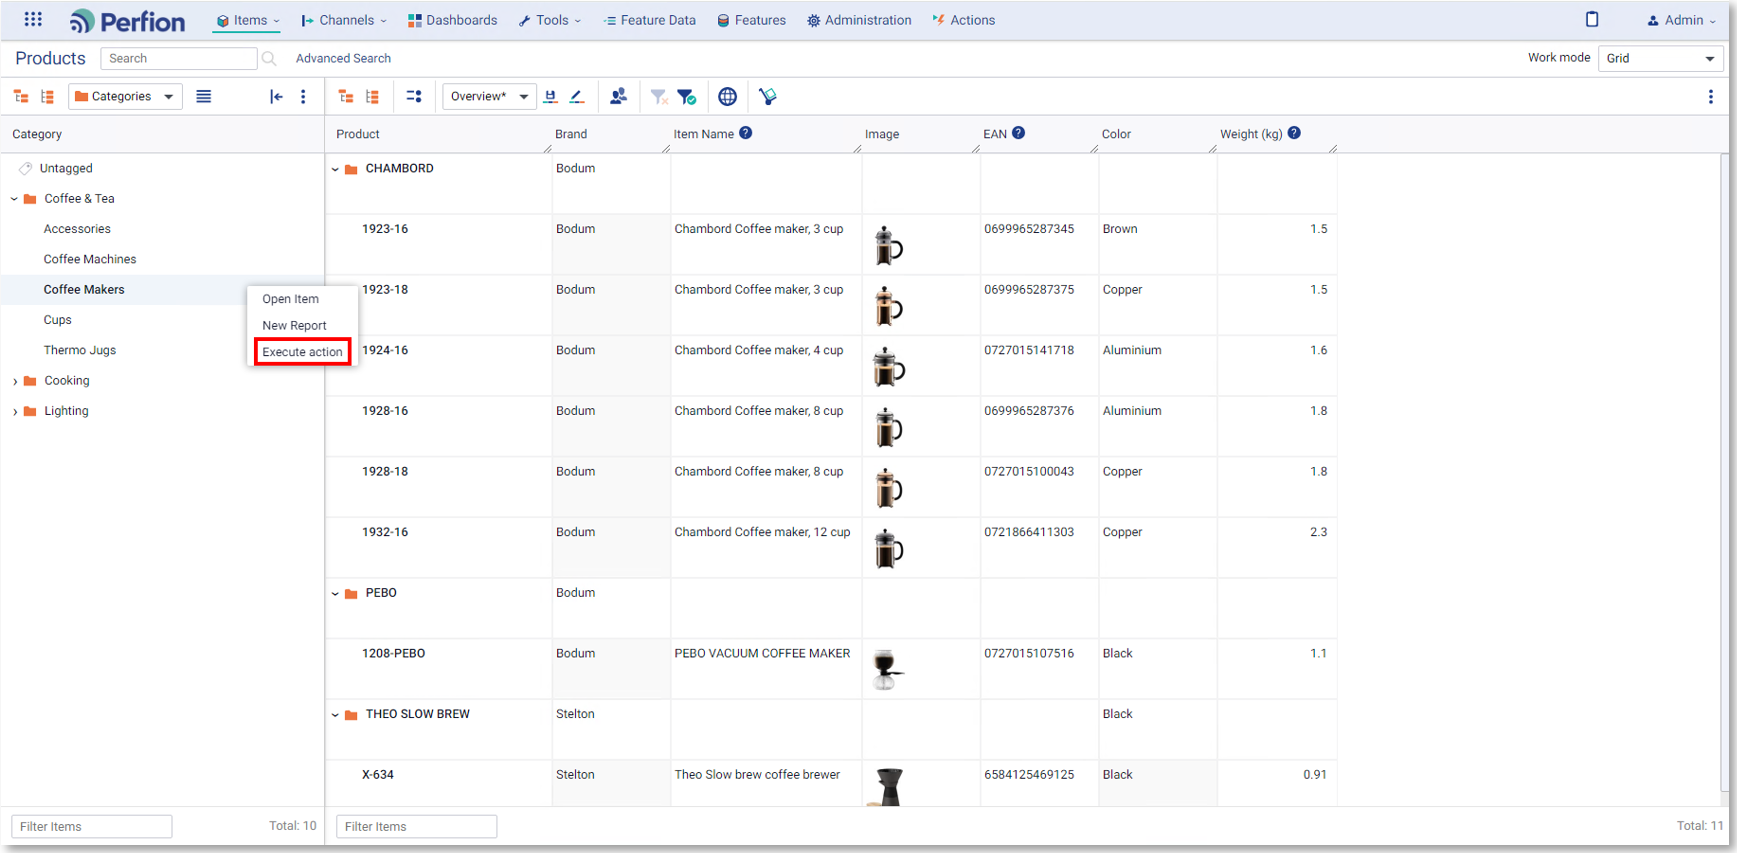Open the Actions page
The height and width of the screenshot is (853, 1737).
click(x=963, y=20)
